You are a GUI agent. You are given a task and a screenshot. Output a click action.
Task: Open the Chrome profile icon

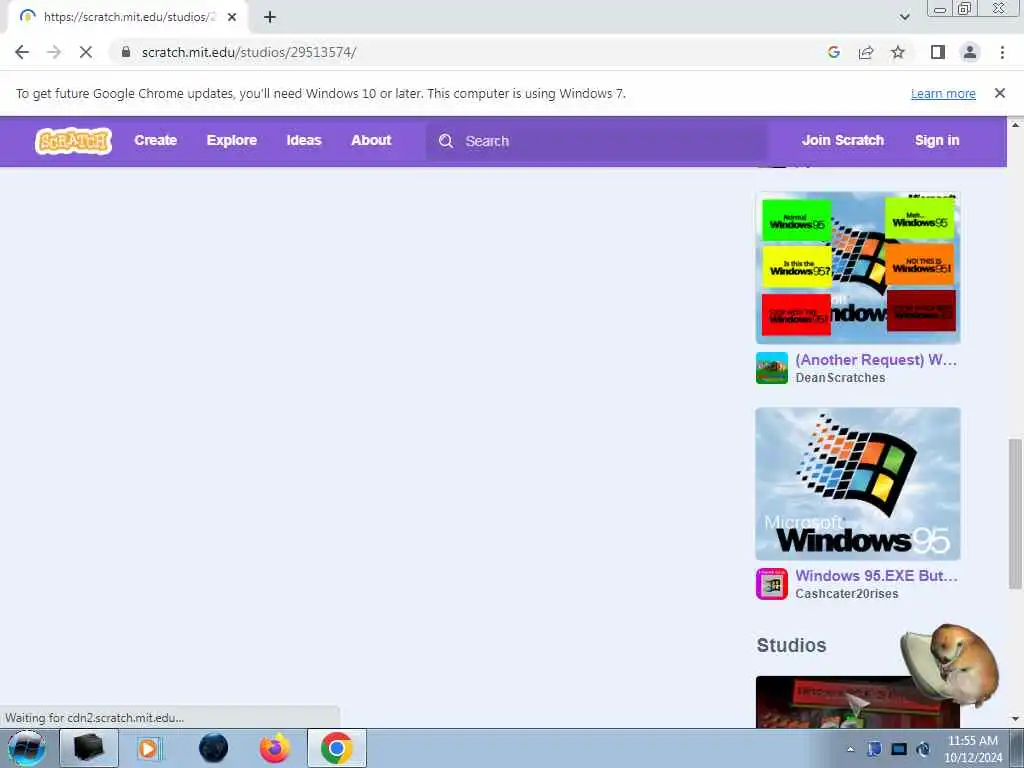[x=970, y=52]
